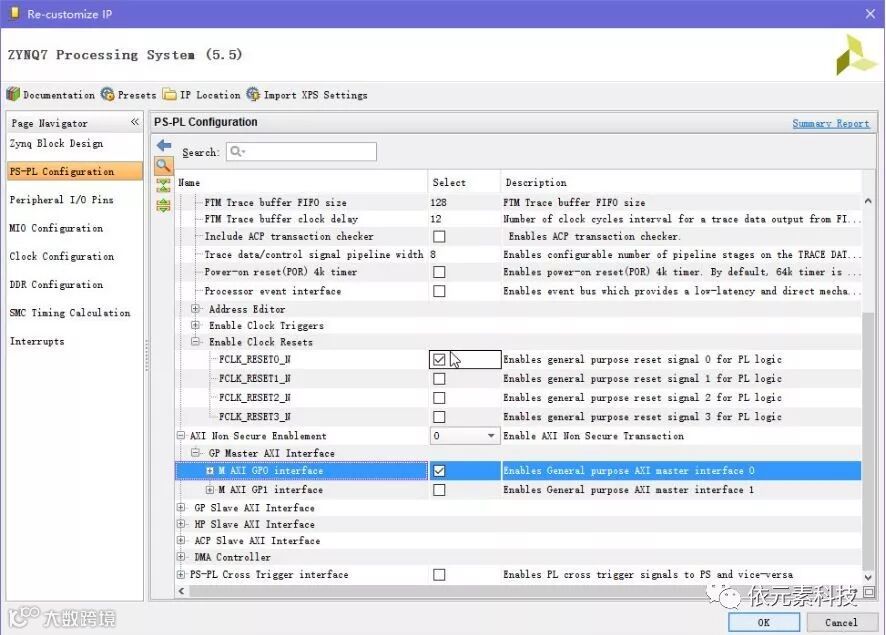Image resolution: width=886 pixels, height=635 pixels.
Task: Click the collapse all tree icon
Action: [x=163, y=185]
